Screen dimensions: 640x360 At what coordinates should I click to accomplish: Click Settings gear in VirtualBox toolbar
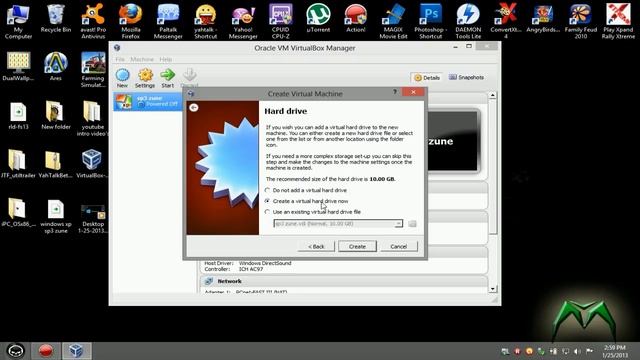[145, 78]
